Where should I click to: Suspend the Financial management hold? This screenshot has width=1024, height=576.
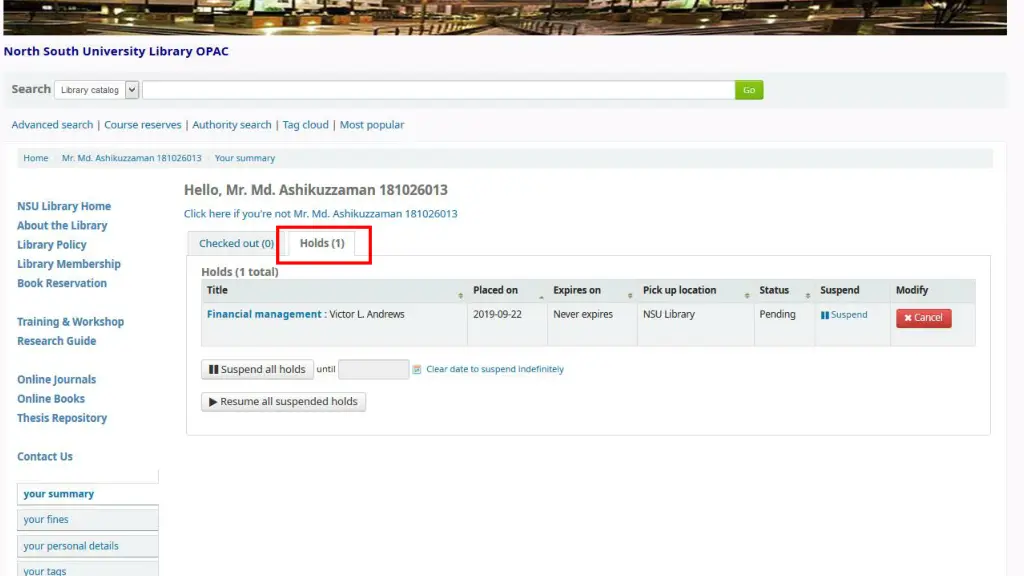point(844,315)
